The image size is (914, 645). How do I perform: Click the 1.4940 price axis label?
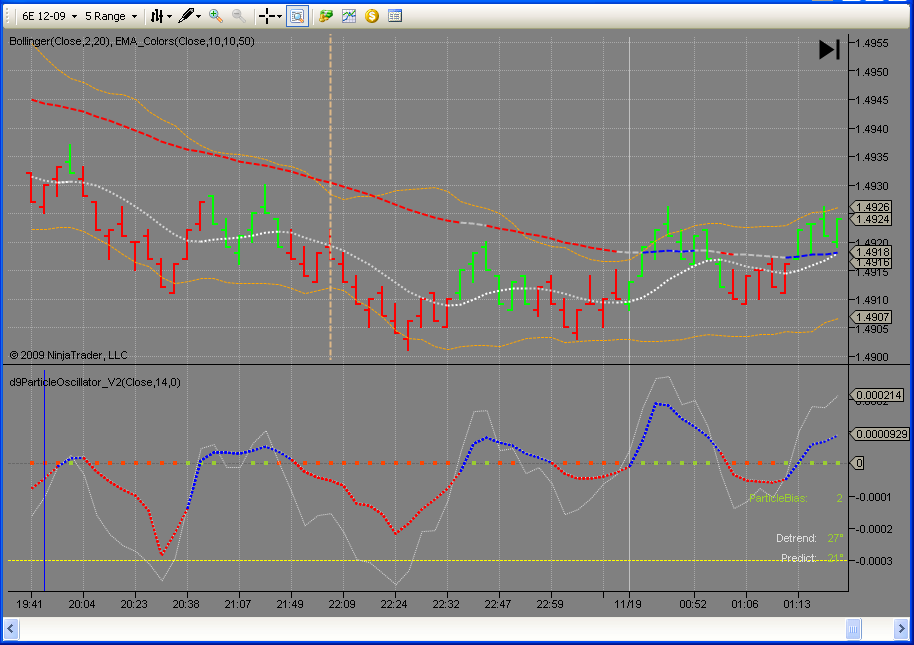point(872,129)
